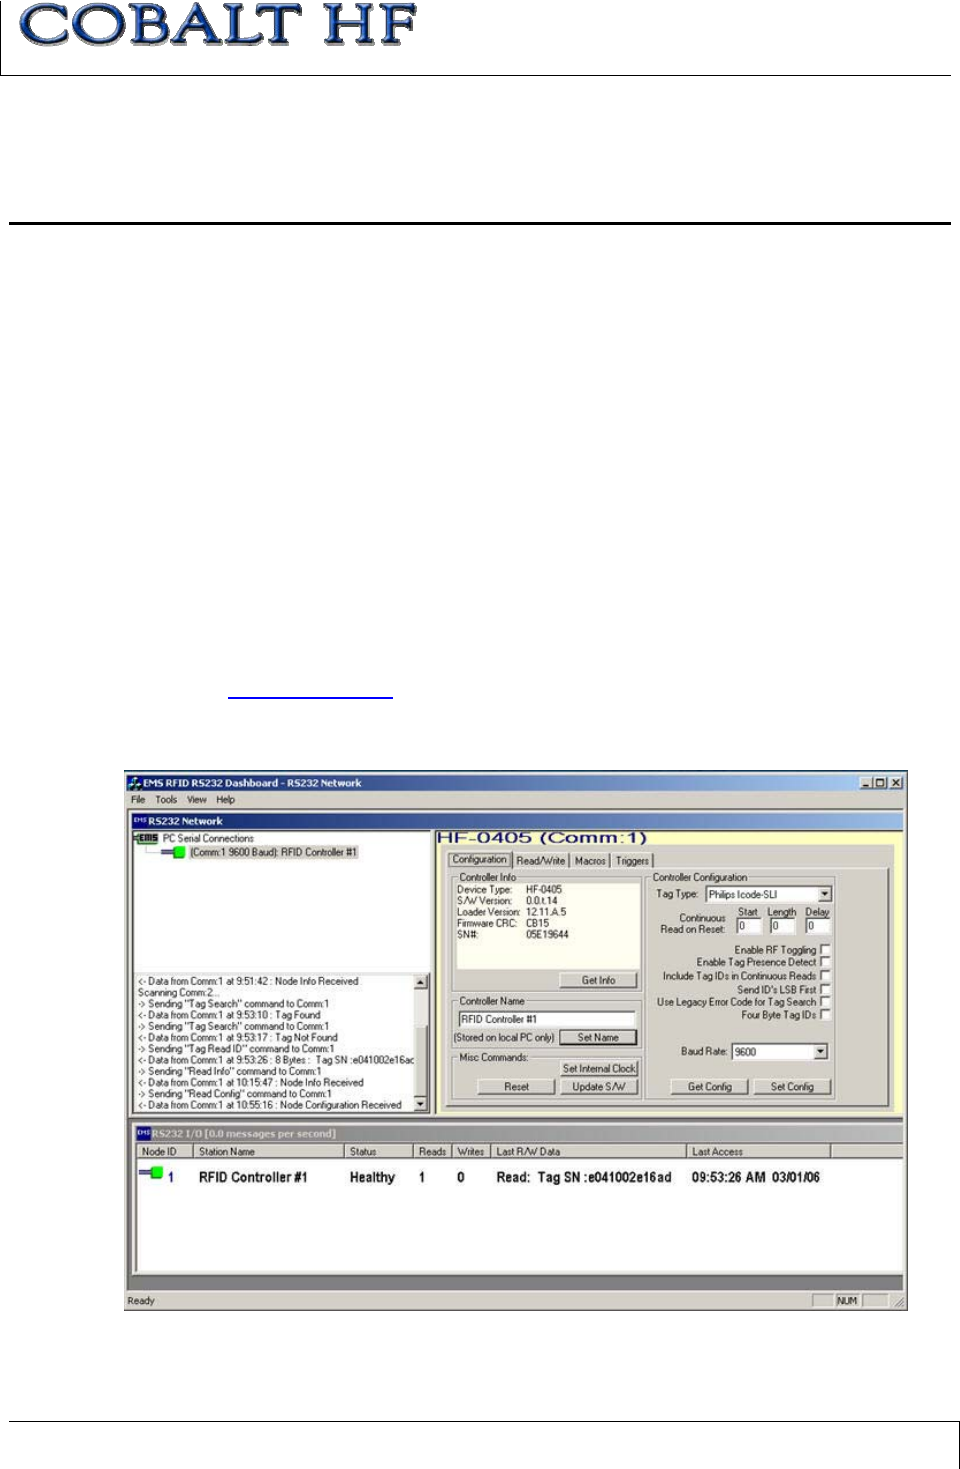Open the View menu

pos(197,799)
